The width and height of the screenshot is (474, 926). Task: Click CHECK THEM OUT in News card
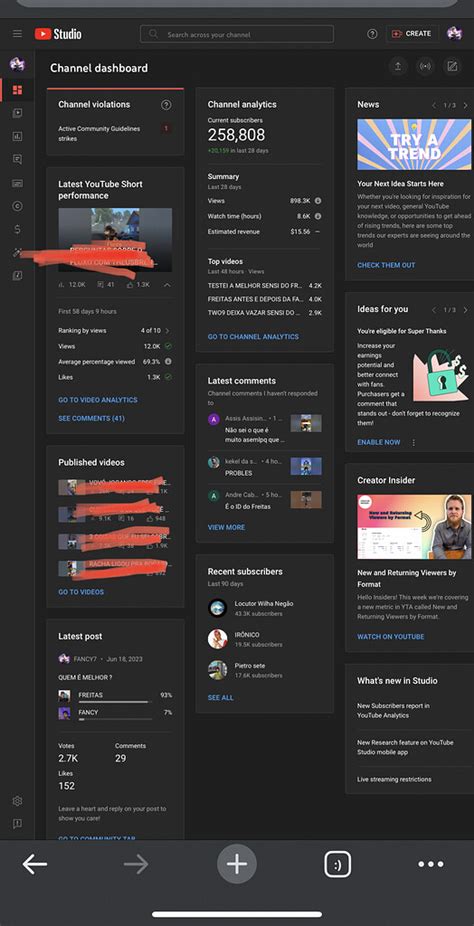386,265
